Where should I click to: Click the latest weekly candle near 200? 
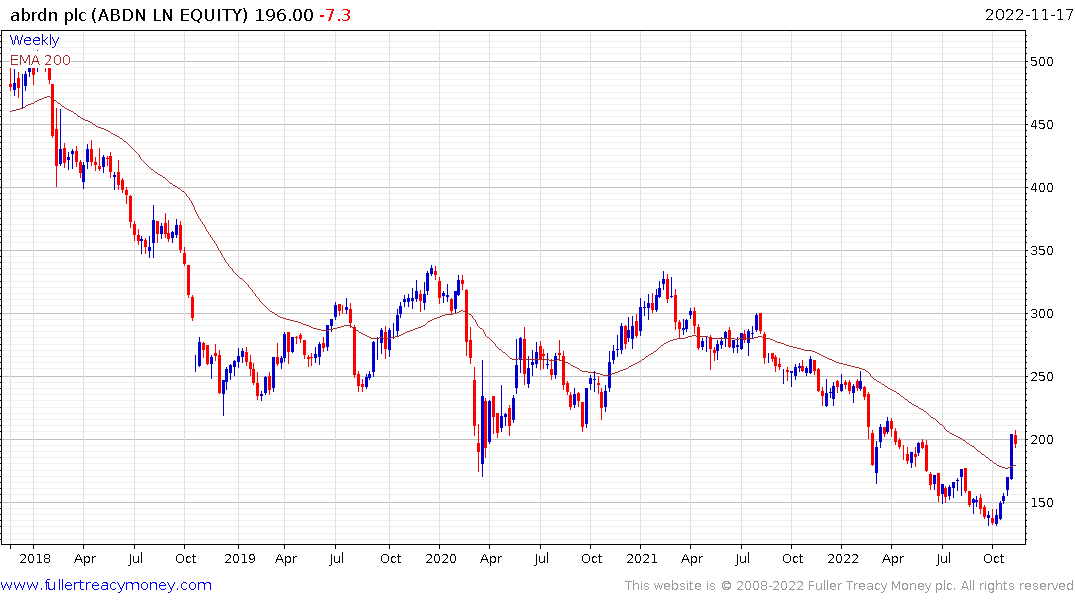click(x=1015, y=440)
